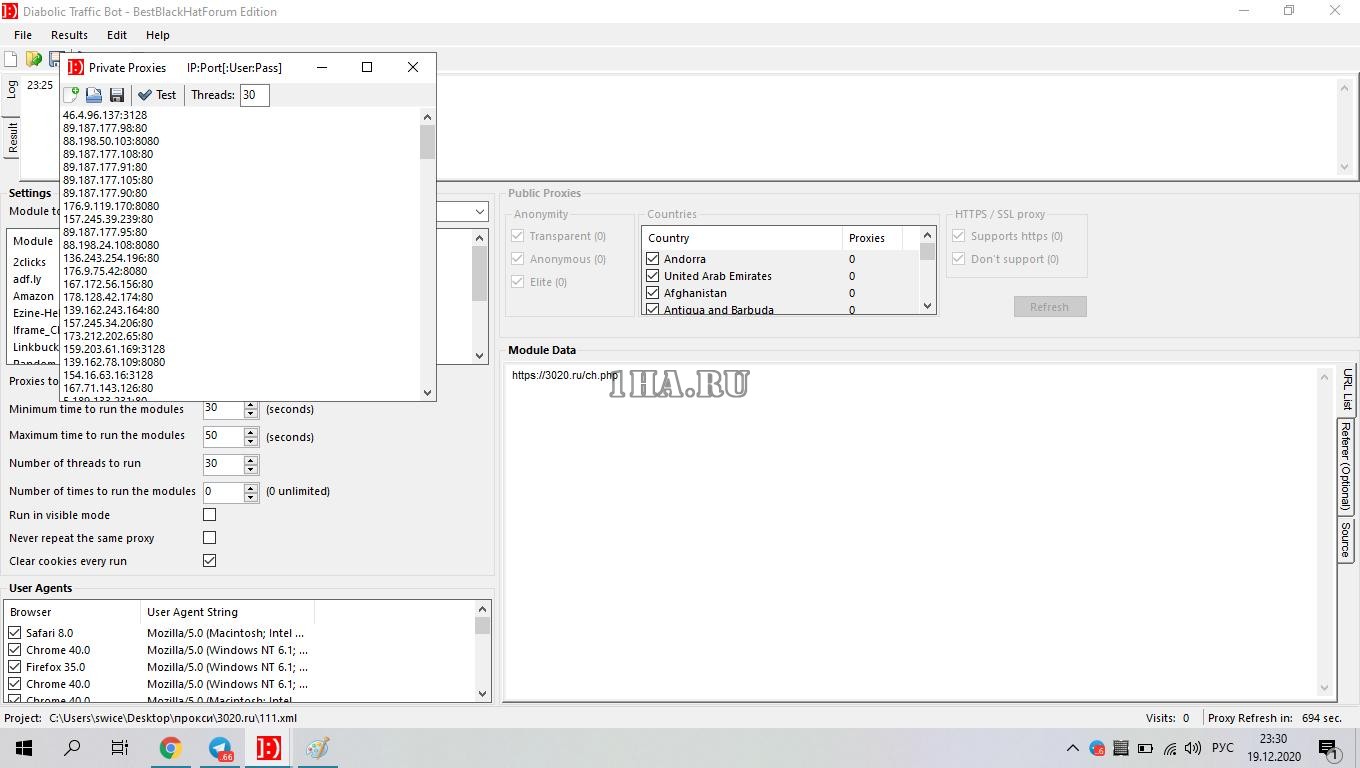Image resolution: width=1360 pixels, height=768 pixels.
Task: Click the Refresh button for public proxies
Action: [1050, 306]
